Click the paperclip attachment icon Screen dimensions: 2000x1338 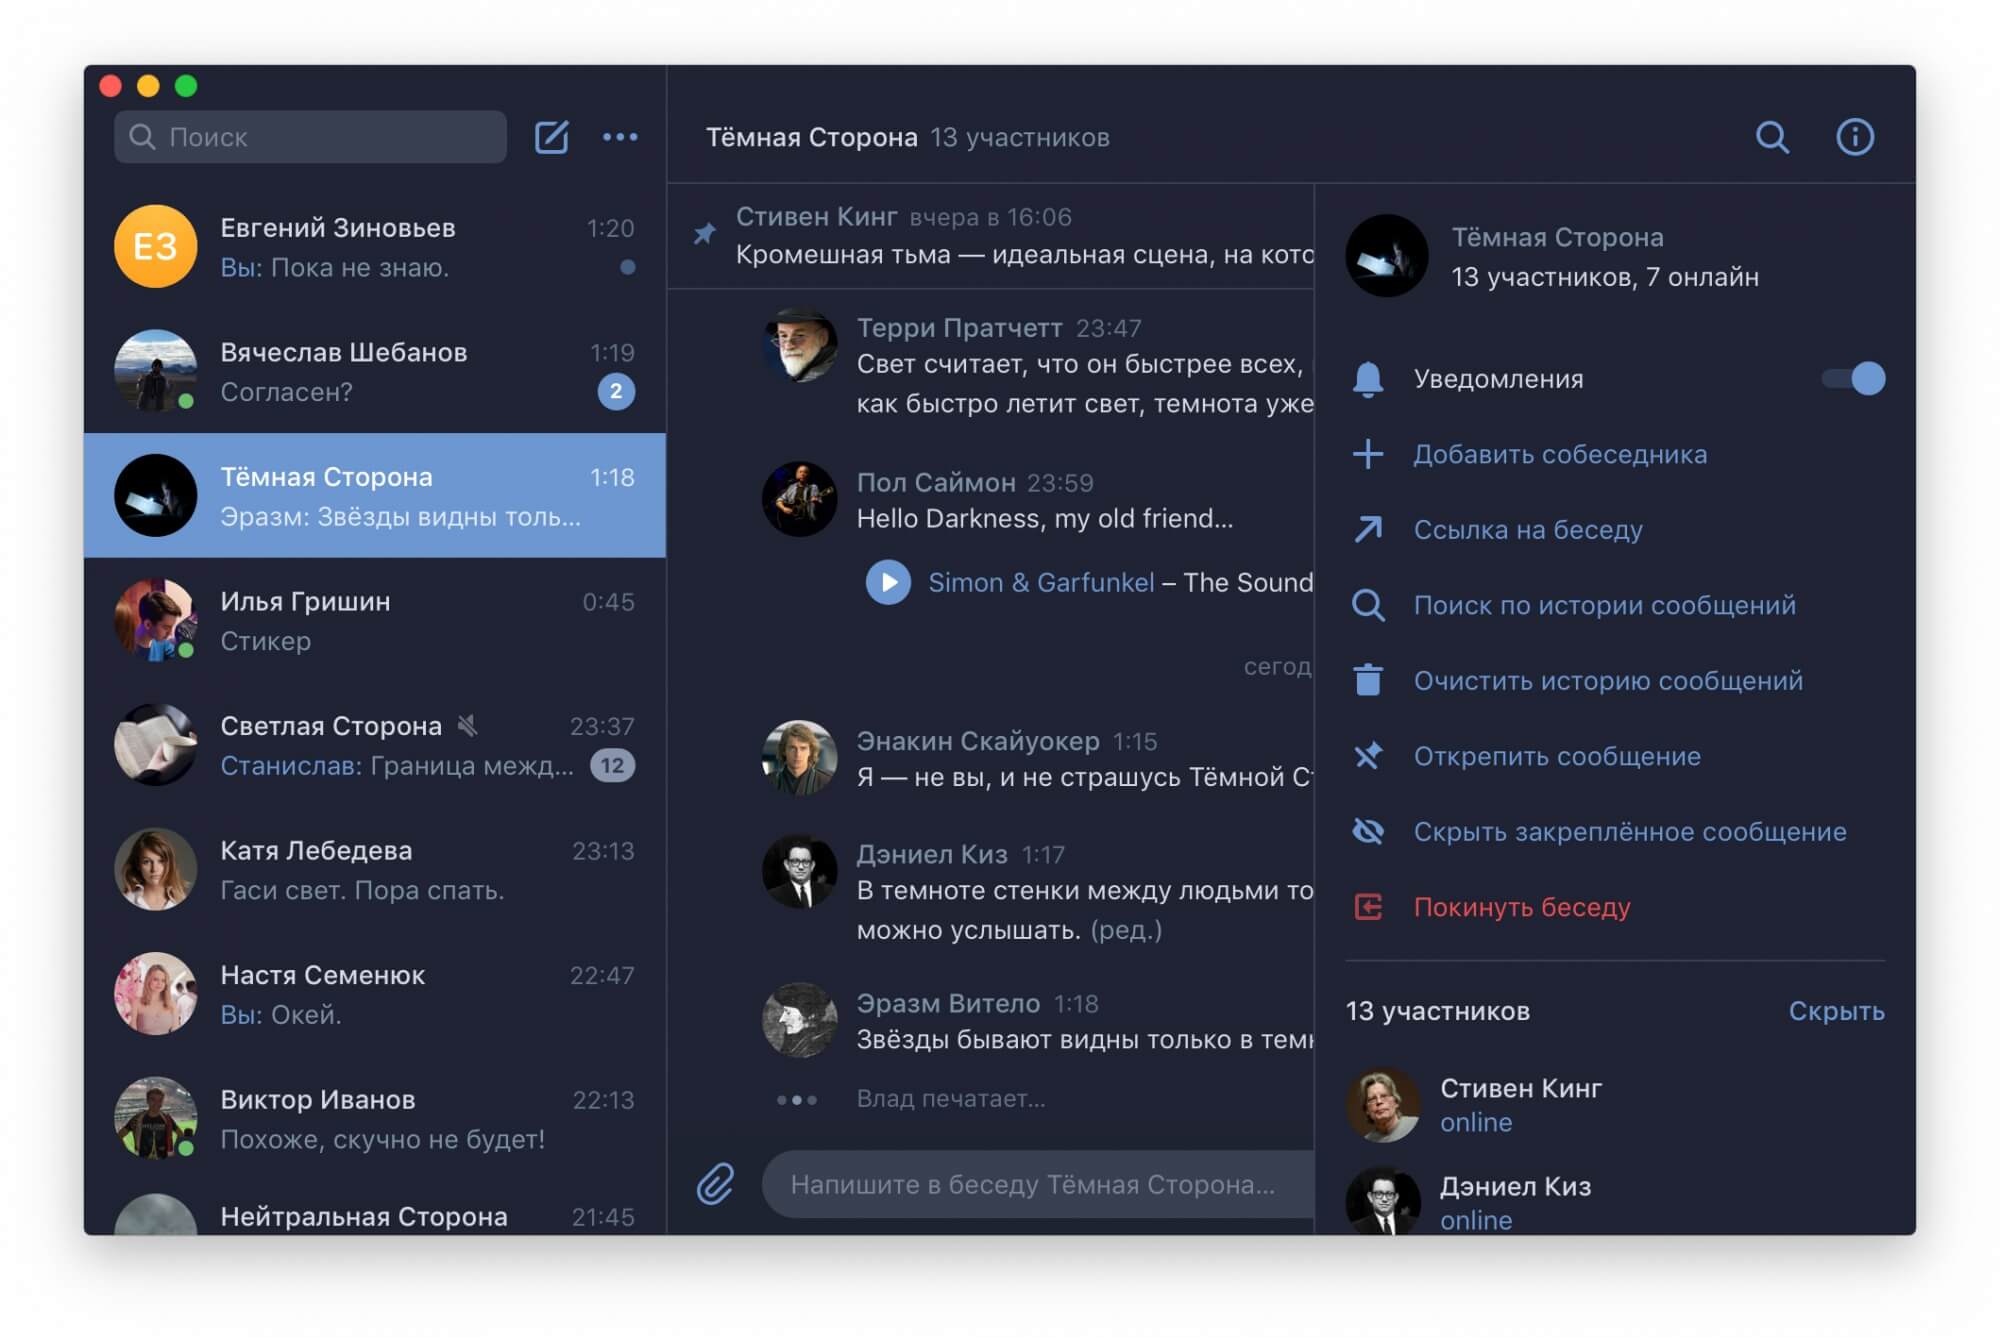pos(715,1184)
